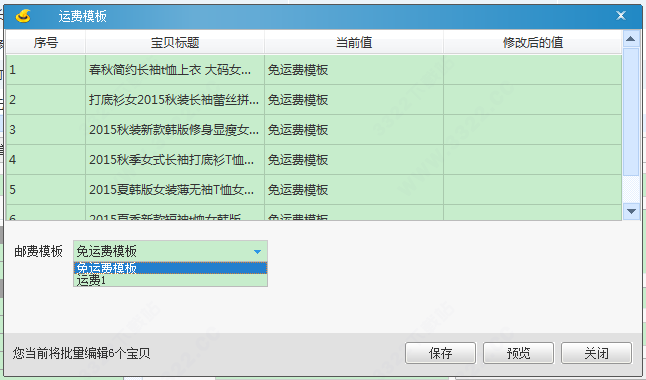The height and width of the screenshot is (380, 646).
Task: Click 免运费模板 value in row 2
Action: [298, 100]
